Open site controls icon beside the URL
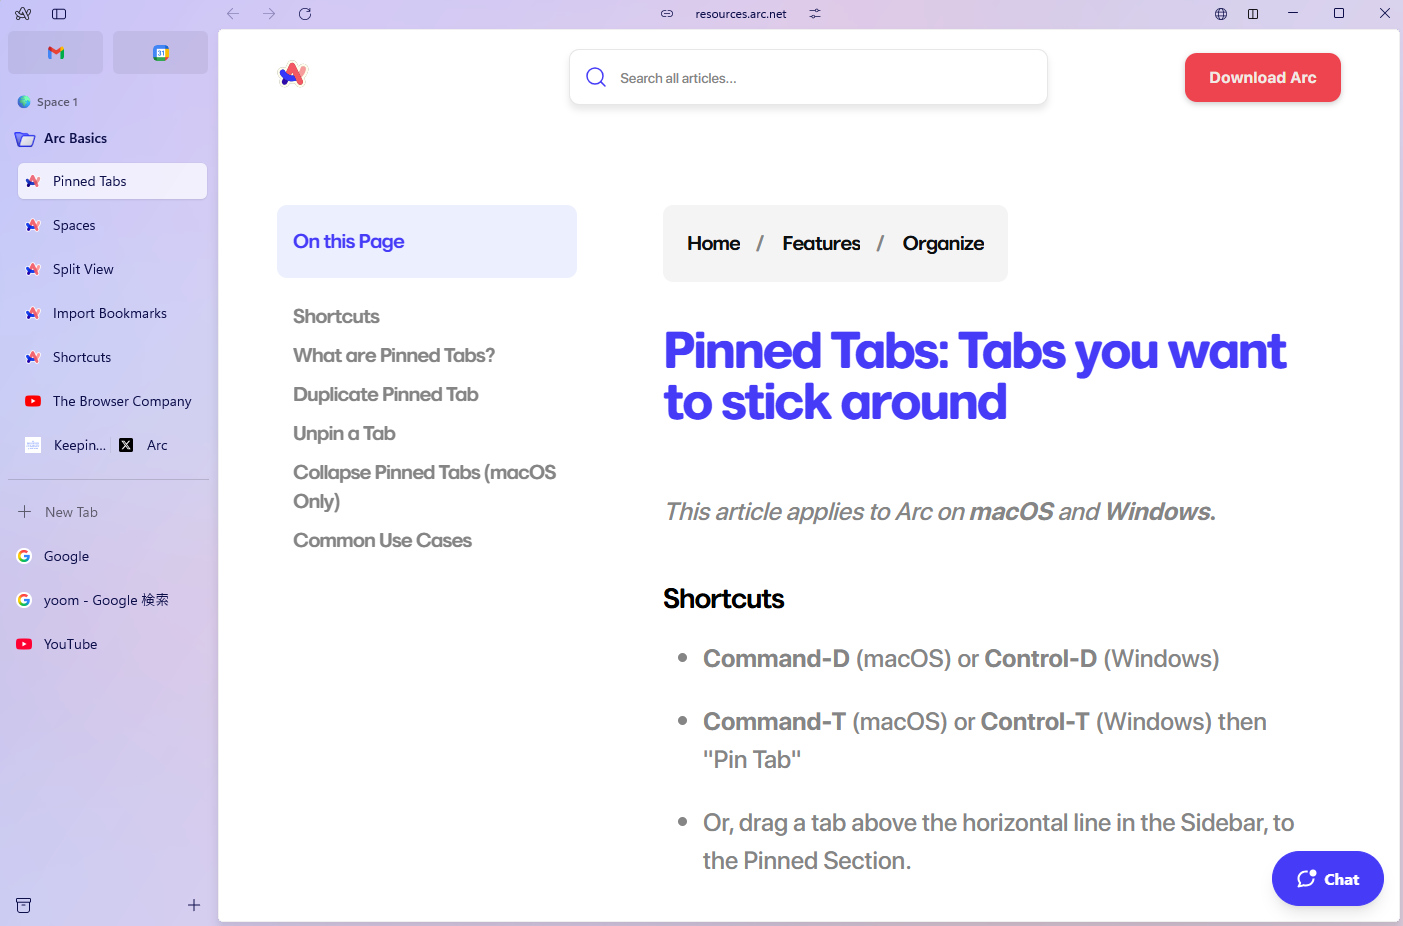Image resolution: width=1403 pixels, height=926 pixels. [x=815, y=14]
